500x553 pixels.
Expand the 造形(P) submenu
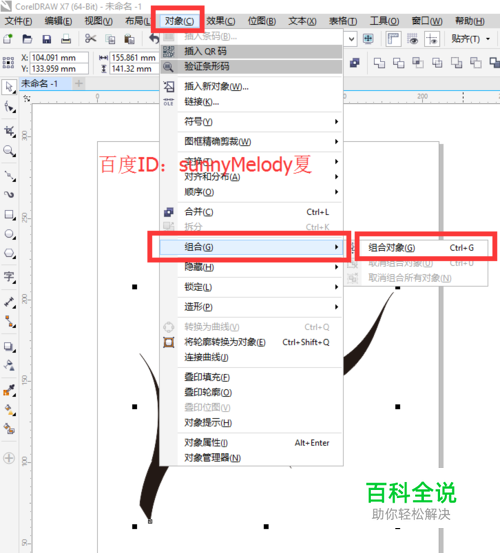[x=252, y=307]
